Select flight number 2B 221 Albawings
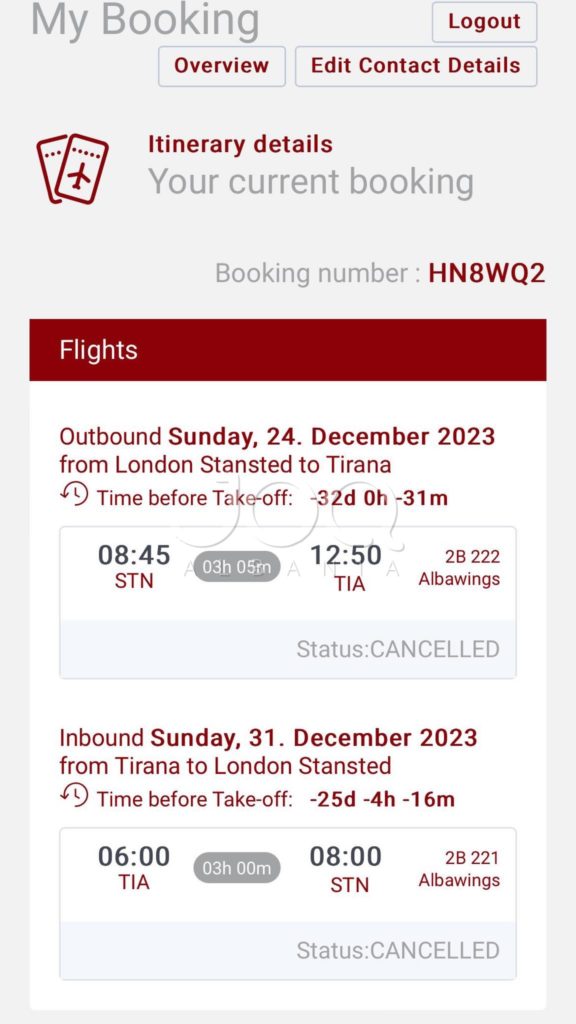 click(459, 869)
